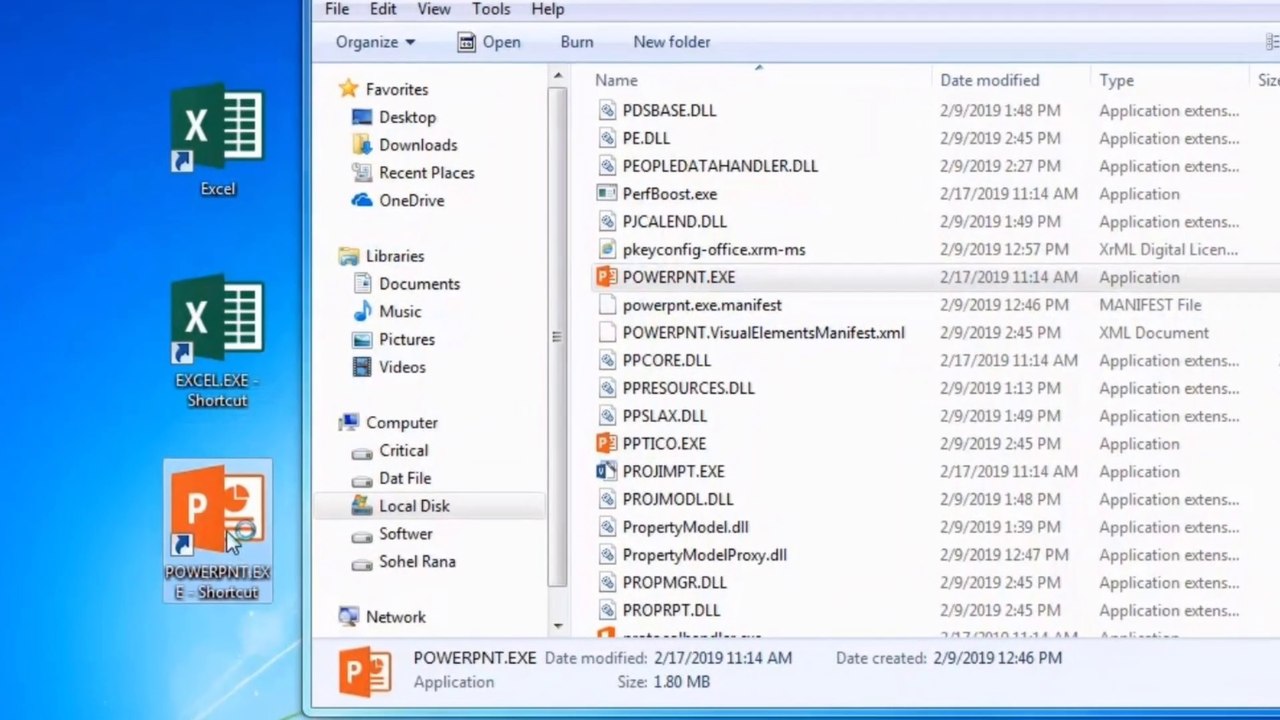Open the Edit menu
The image size is (1280, 720).
tap(383, 9)
